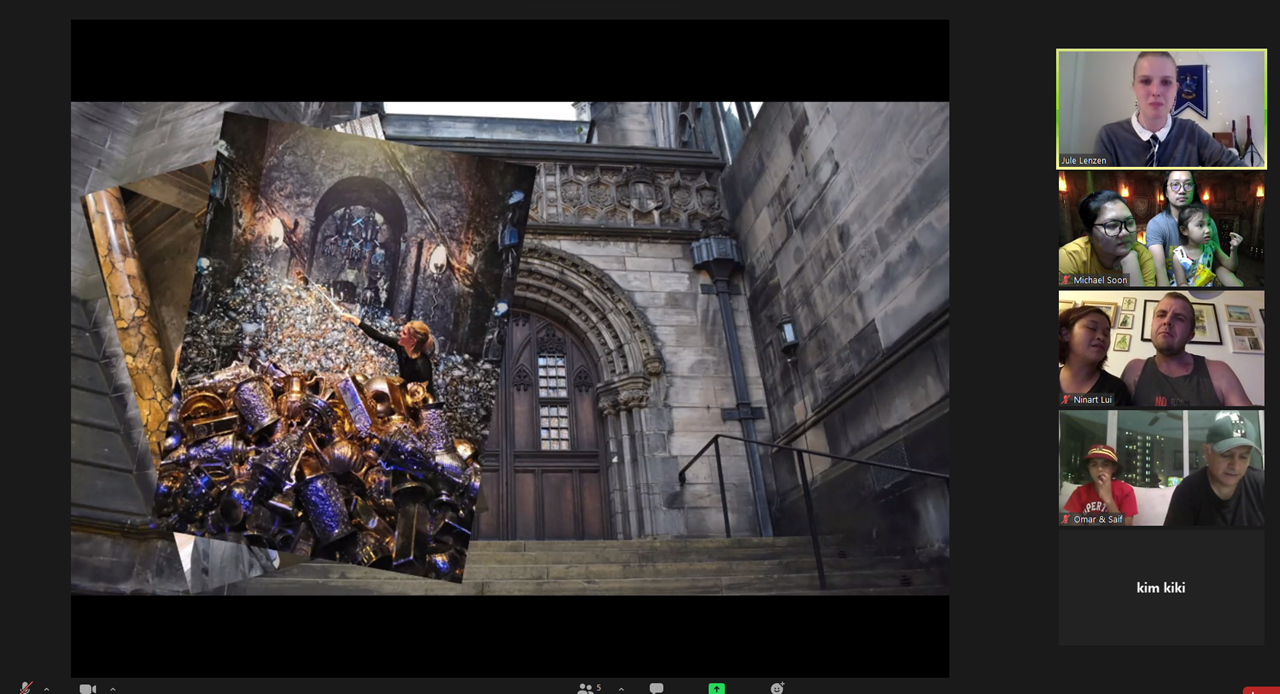The image size is (1280, 694).
Task: Click the 'Jule Lenzen' name label
Action: (1085, 160)
